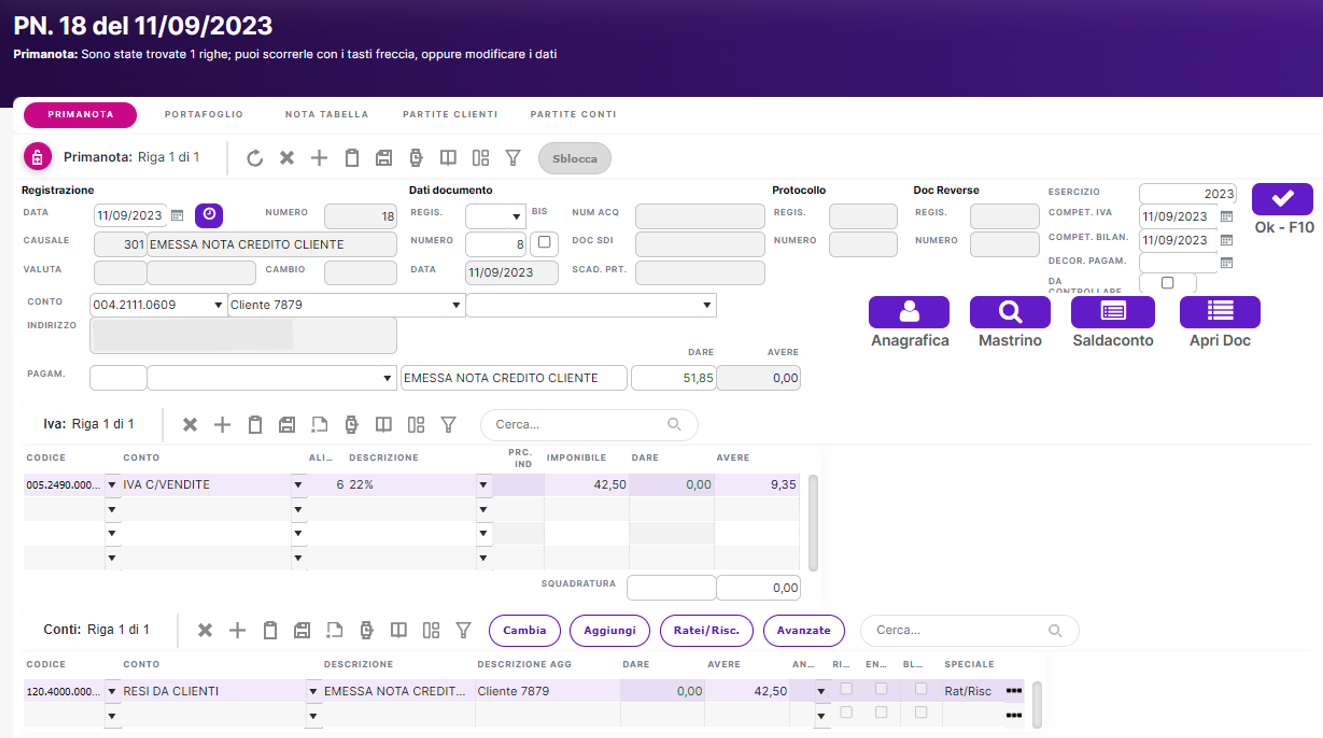This screenshot has height=738, width=1323.
Task: Click the save disk icon in Primanota toolbar
Action: (x=383, y=158)
